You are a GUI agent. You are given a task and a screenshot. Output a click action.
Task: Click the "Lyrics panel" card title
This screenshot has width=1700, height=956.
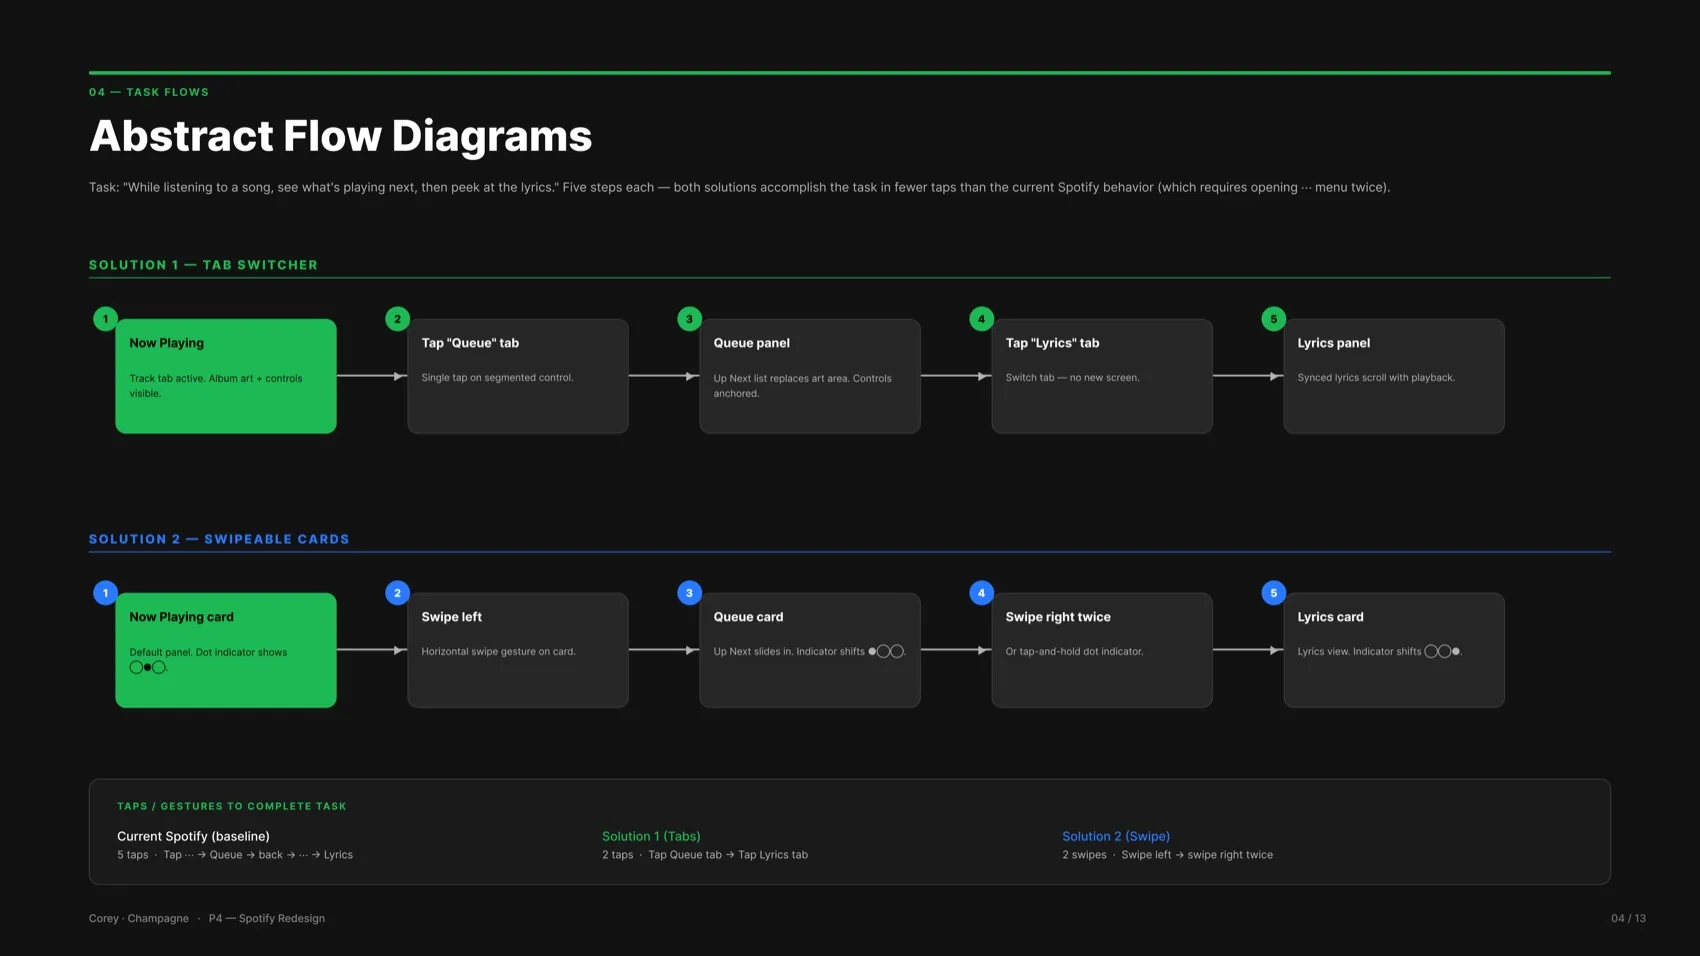coord(1333,343)
